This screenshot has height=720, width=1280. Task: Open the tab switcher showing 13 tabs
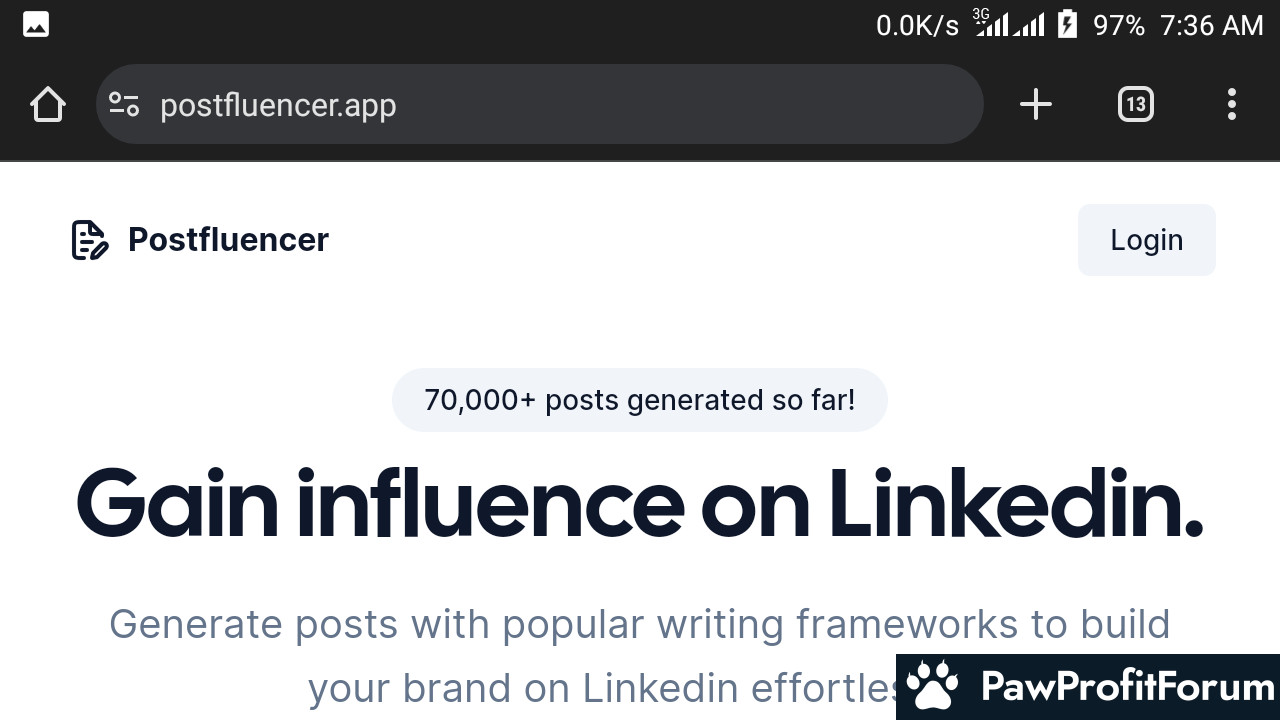click(x=1135, y=104)
